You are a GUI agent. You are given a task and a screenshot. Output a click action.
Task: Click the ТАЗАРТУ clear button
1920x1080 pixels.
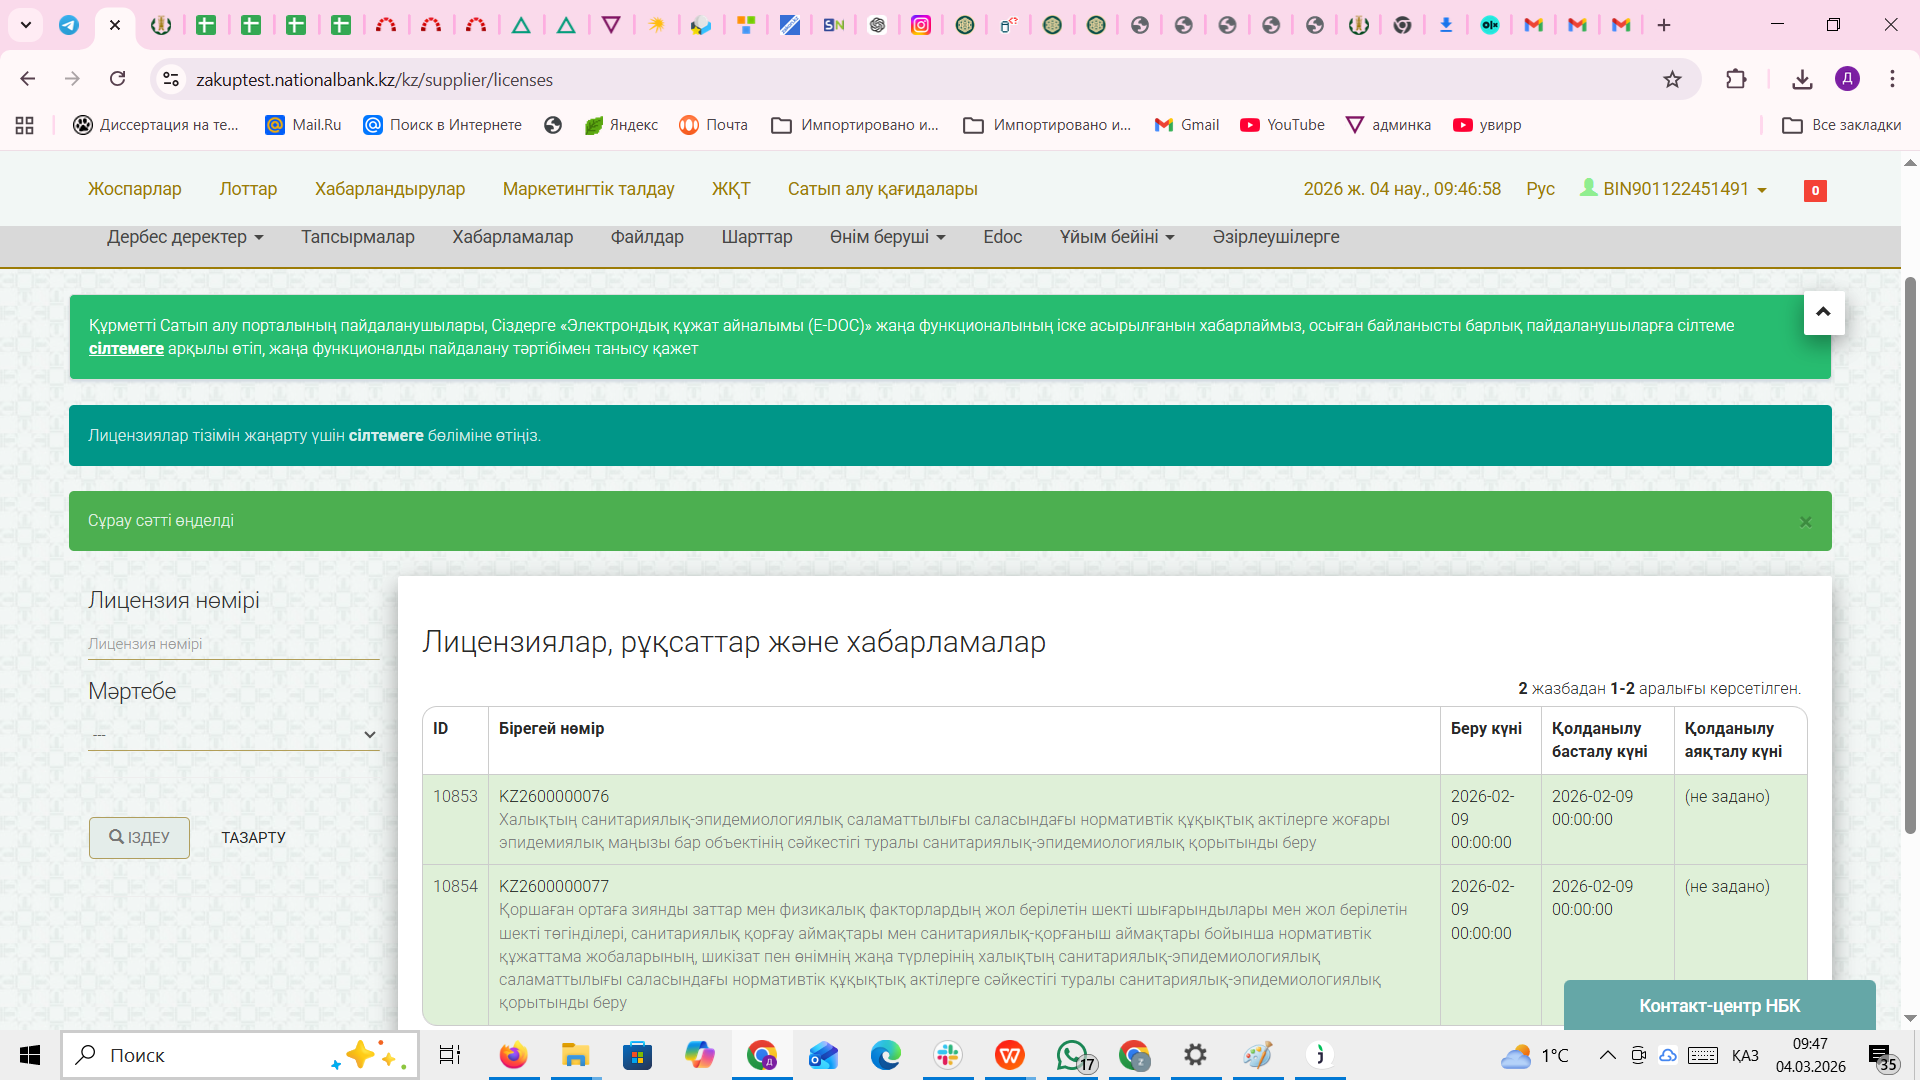[253, 838]
